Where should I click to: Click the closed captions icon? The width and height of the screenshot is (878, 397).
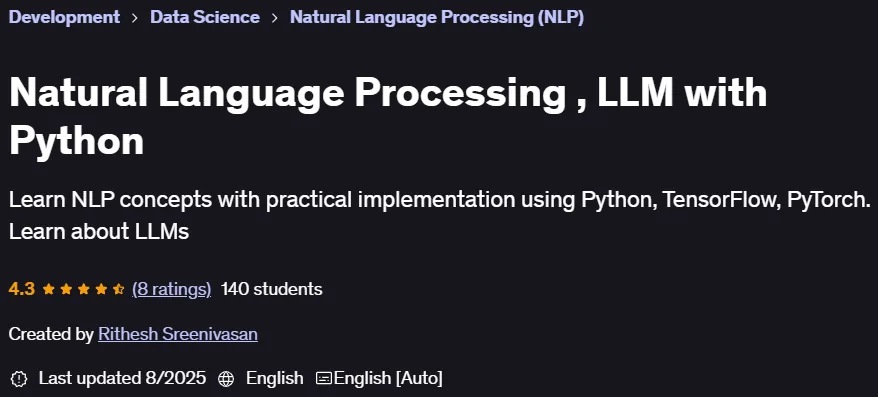click(x=324, y=379)
